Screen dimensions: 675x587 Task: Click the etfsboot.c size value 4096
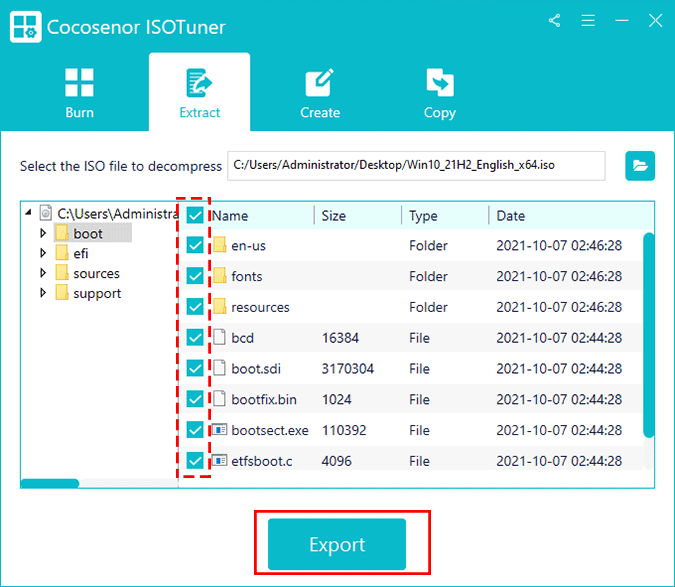coord(337,461)
